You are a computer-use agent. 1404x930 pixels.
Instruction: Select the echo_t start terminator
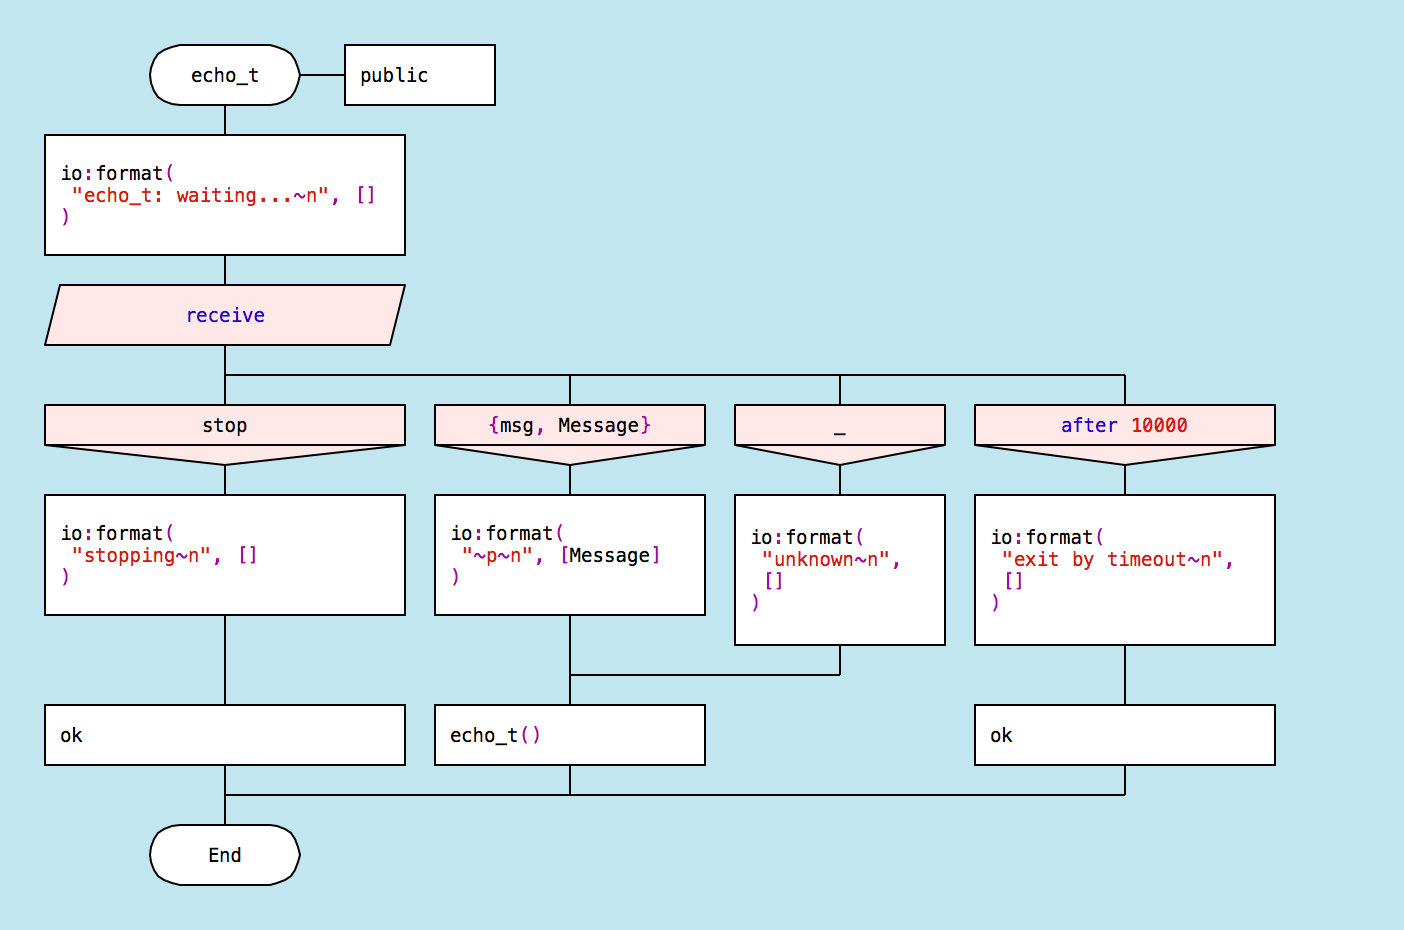(225, 75)
